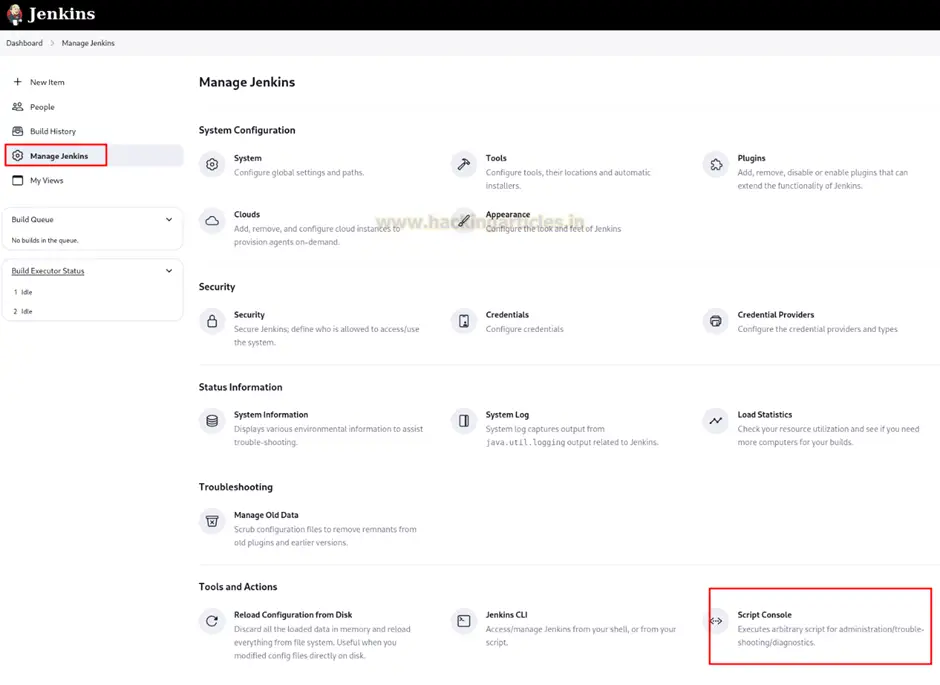Go to Dashboard in the breadcrumb

(x=25, y=43)
